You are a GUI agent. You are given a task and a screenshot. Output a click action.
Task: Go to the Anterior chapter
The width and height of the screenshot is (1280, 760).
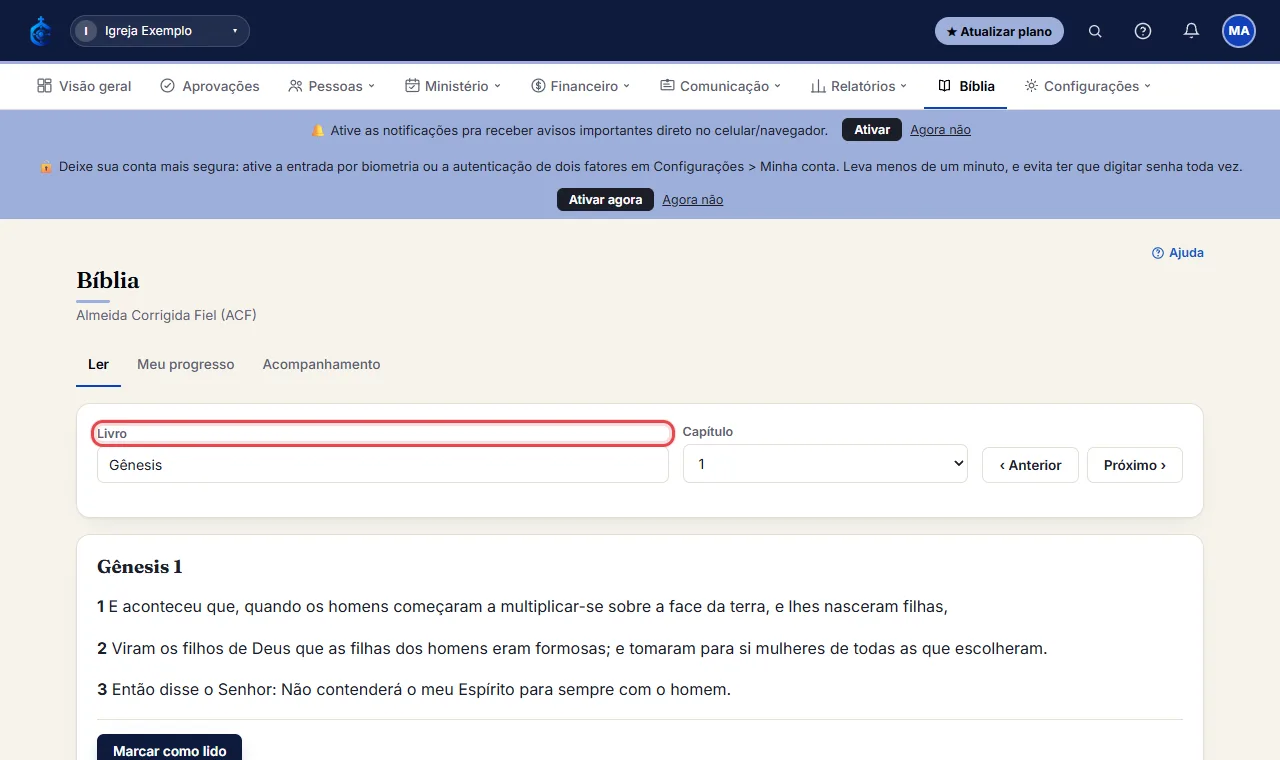[1030, 465]
